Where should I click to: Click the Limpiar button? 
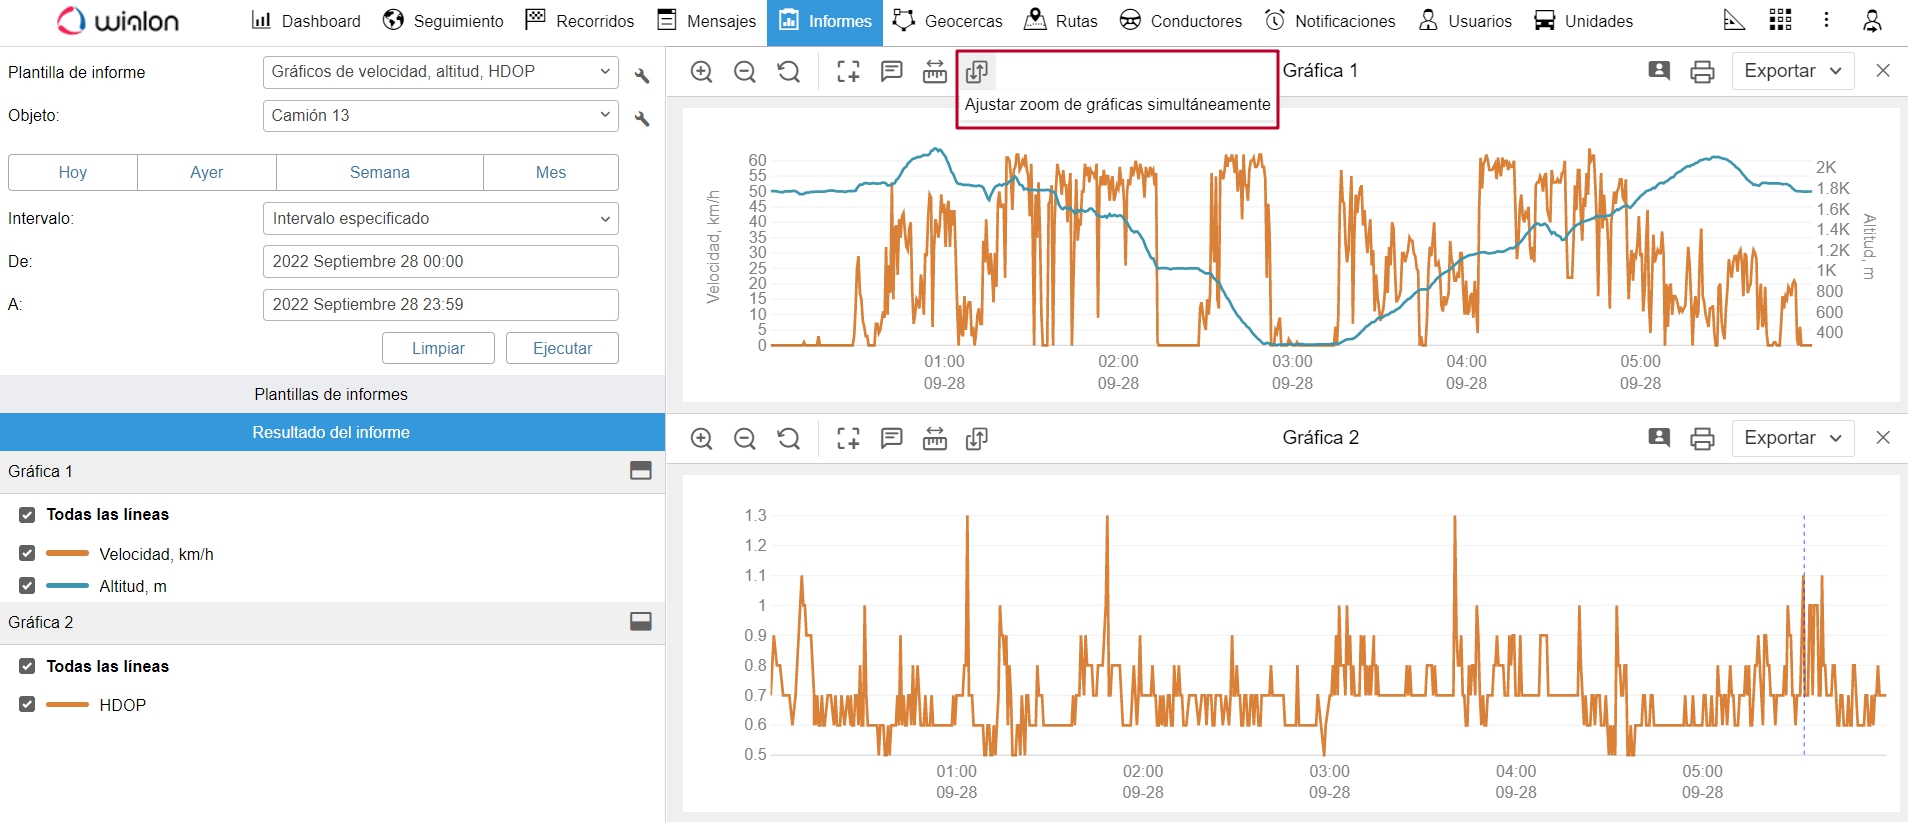point(438,348)
